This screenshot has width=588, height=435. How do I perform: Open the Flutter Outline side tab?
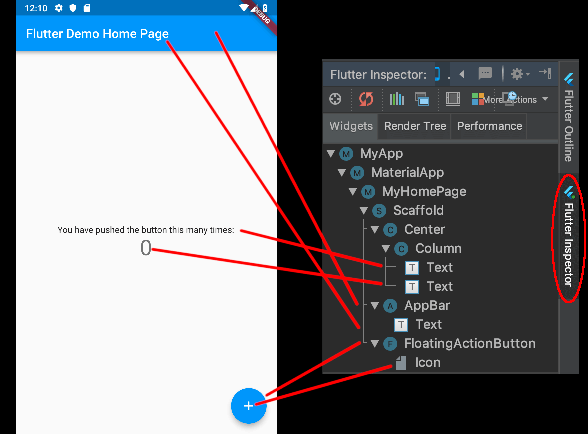pos(568,117)
